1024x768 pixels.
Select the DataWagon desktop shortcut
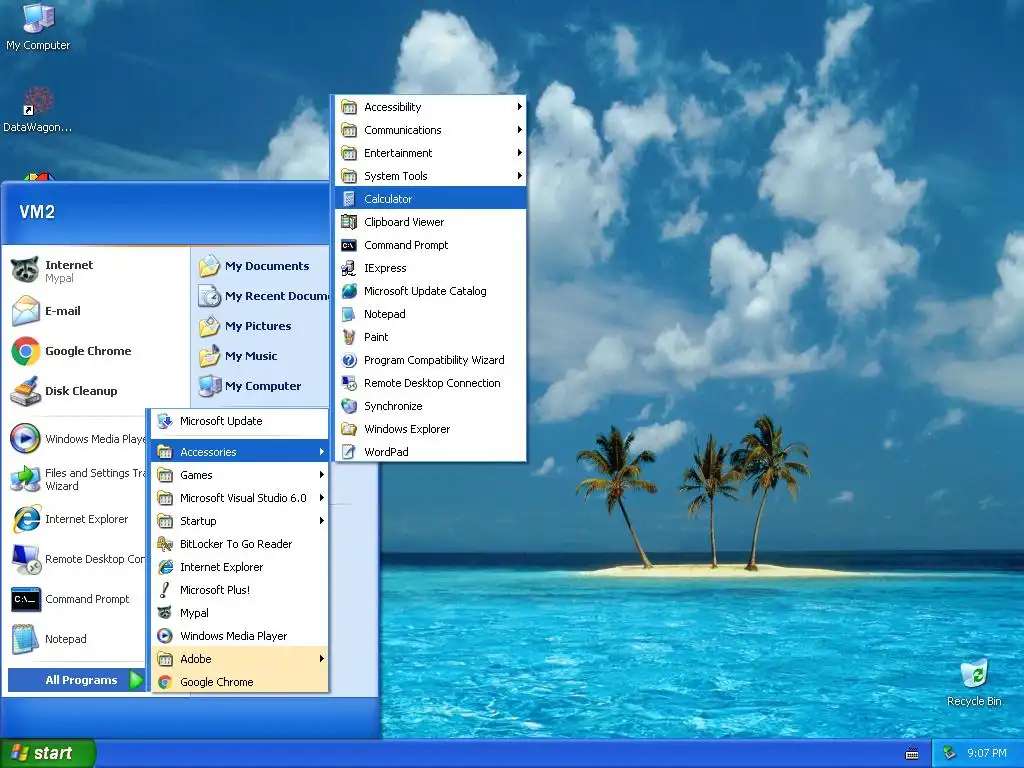pos(38,110)
